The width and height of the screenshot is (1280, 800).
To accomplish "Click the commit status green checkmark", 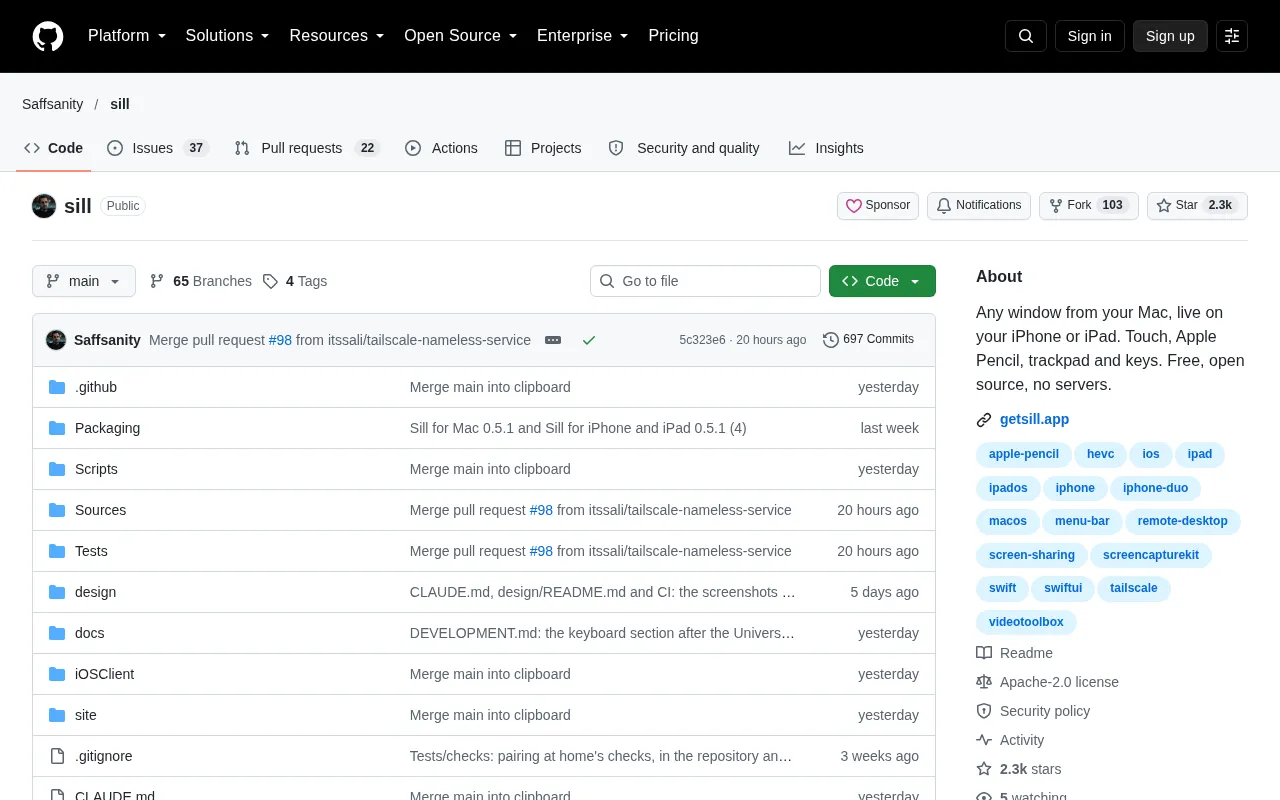I will click(589, 340).
